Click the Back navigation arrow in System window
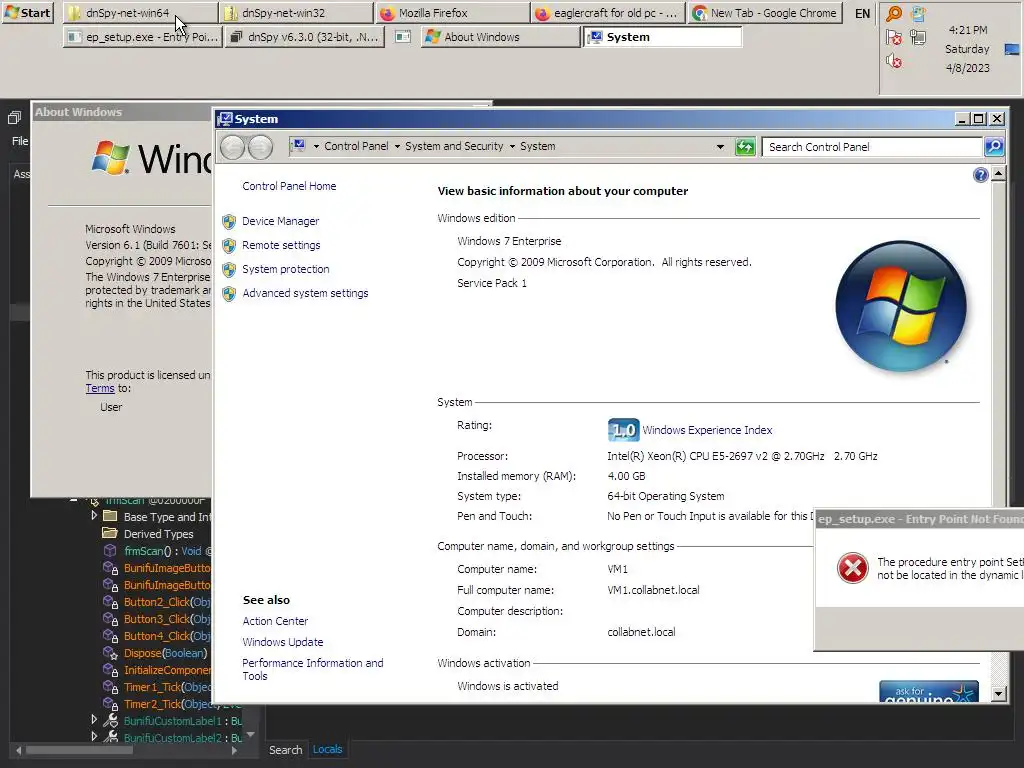This screenshot has width=1024, height=768. click(x=232, y=147)
